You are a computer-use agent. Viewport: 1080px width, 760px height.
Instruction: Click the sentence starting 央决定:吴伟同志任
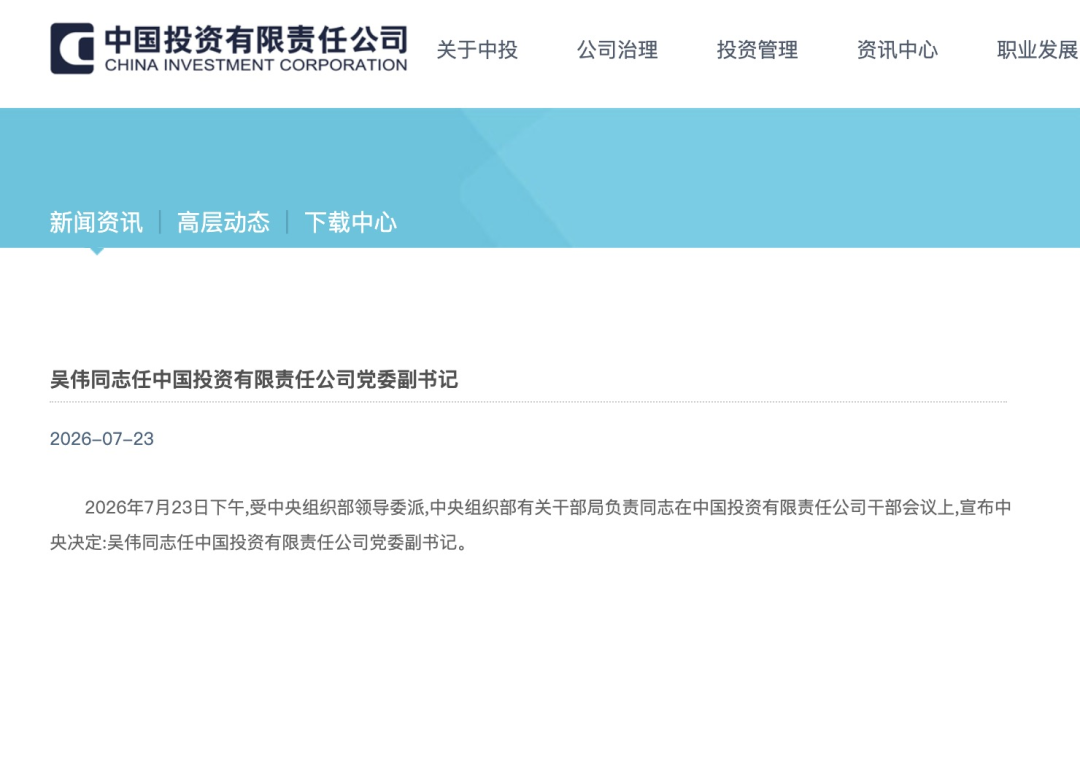pyautogui.click(x=259, y=542)
